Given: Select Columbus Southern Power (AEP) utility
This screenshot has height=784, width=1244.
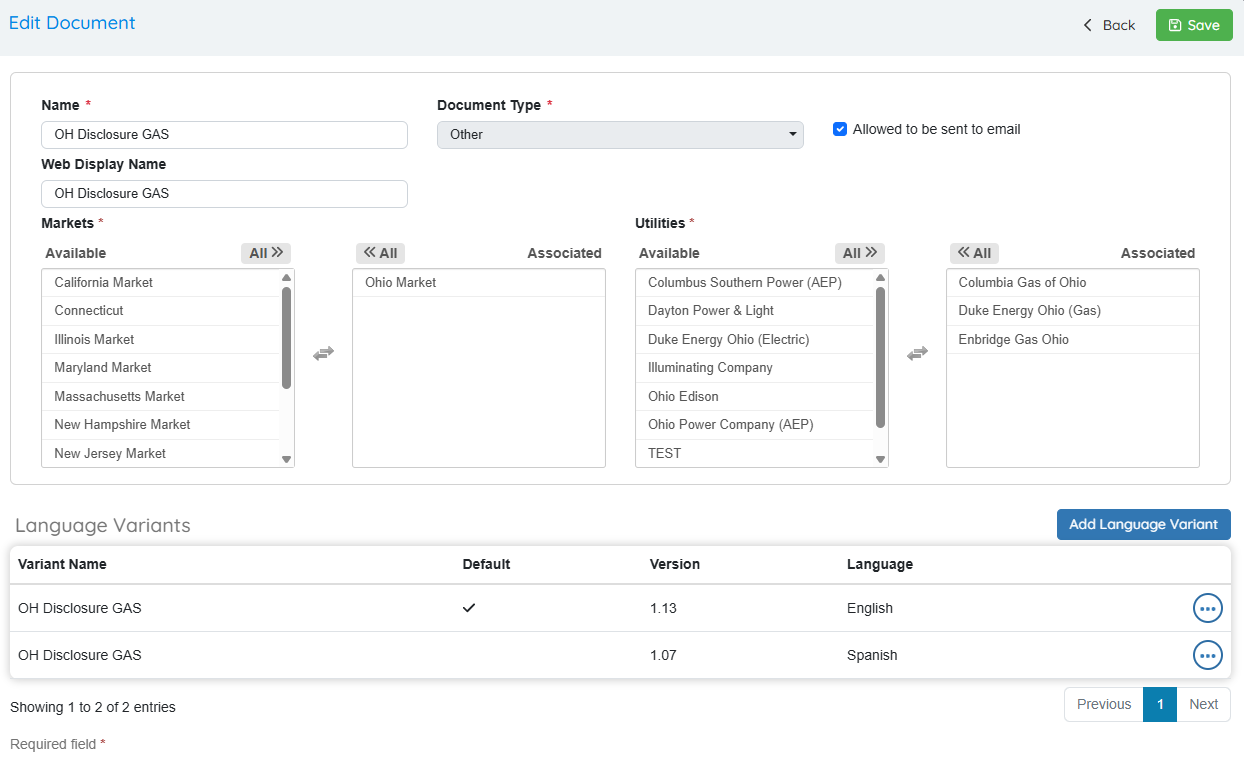Looking at the screenshot, I should pos(754,283).
